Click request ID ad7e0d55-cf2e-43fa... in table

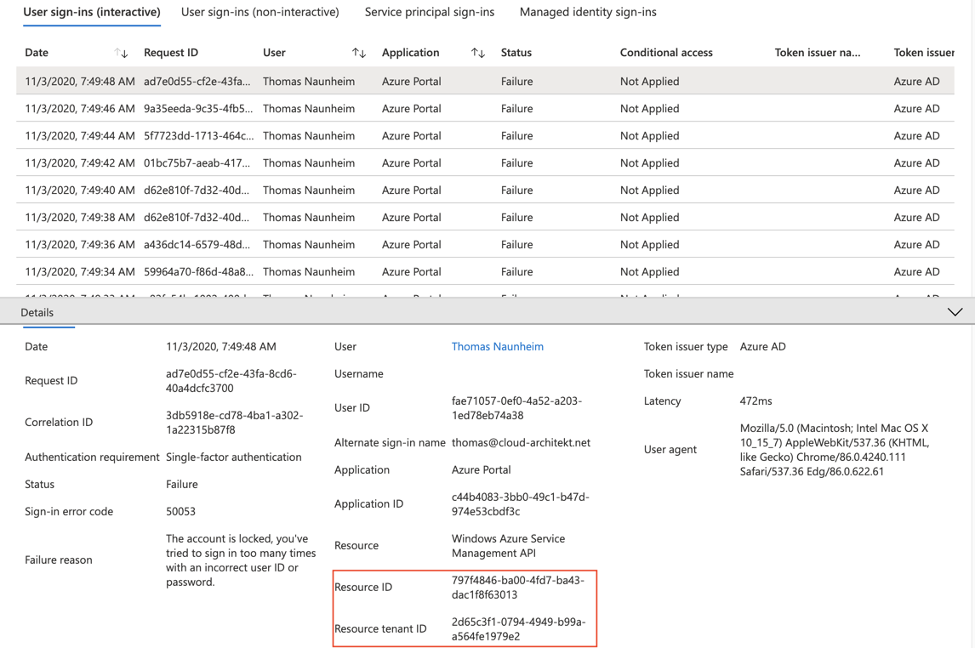(x=197, y=82)
